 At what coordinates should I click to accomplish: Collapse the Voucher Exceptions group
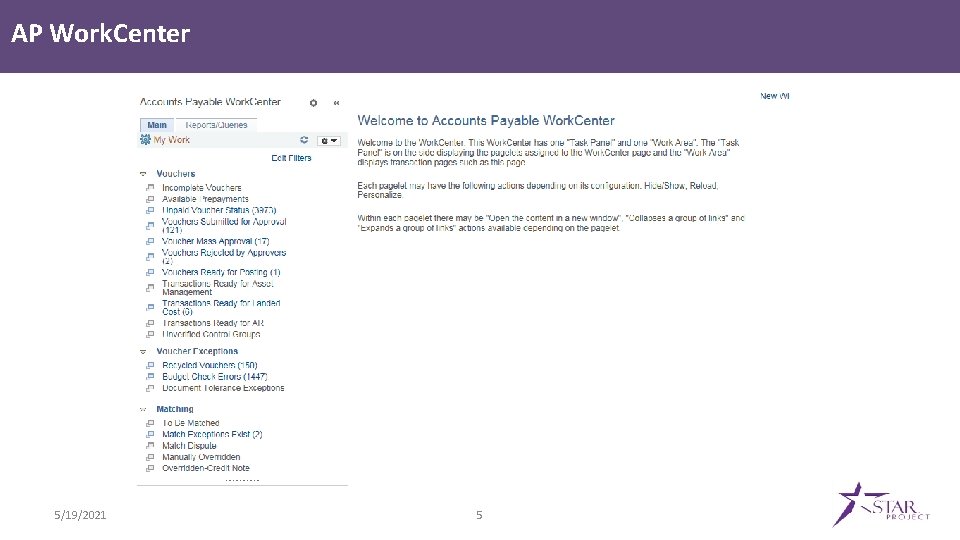tap(143, 351)
